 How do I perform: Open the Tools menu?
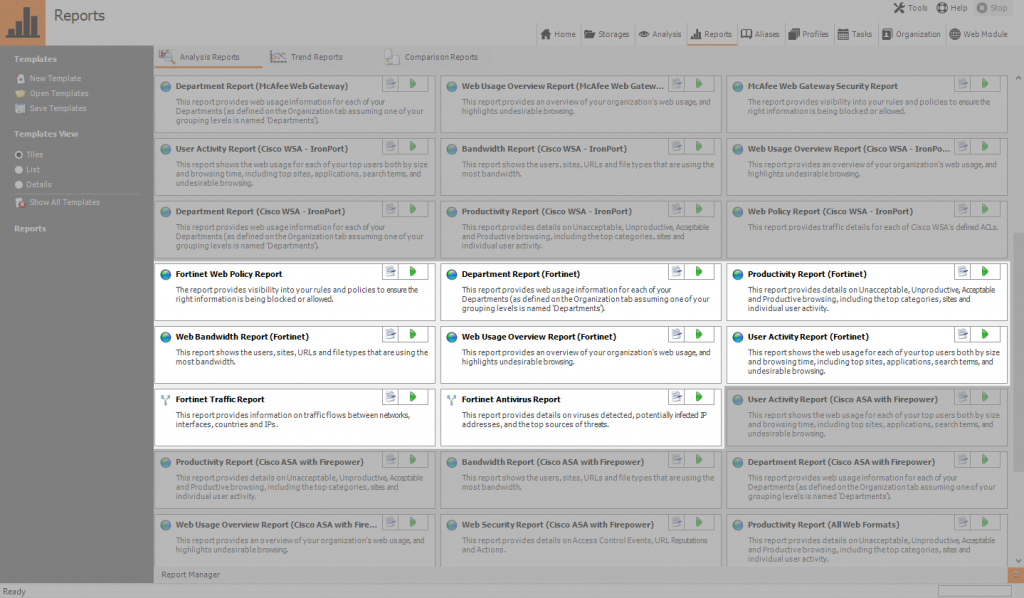[x=910, y=8]
